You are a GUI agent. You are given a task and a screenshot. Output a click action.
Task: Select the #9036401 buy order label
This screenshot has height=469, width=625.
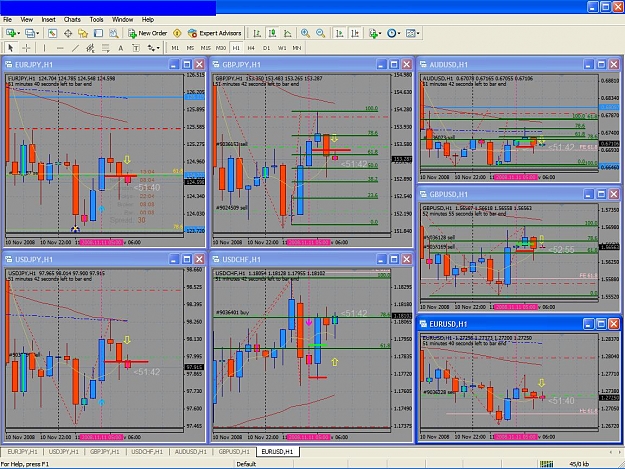pyautogui.click(x=232, y=313)
